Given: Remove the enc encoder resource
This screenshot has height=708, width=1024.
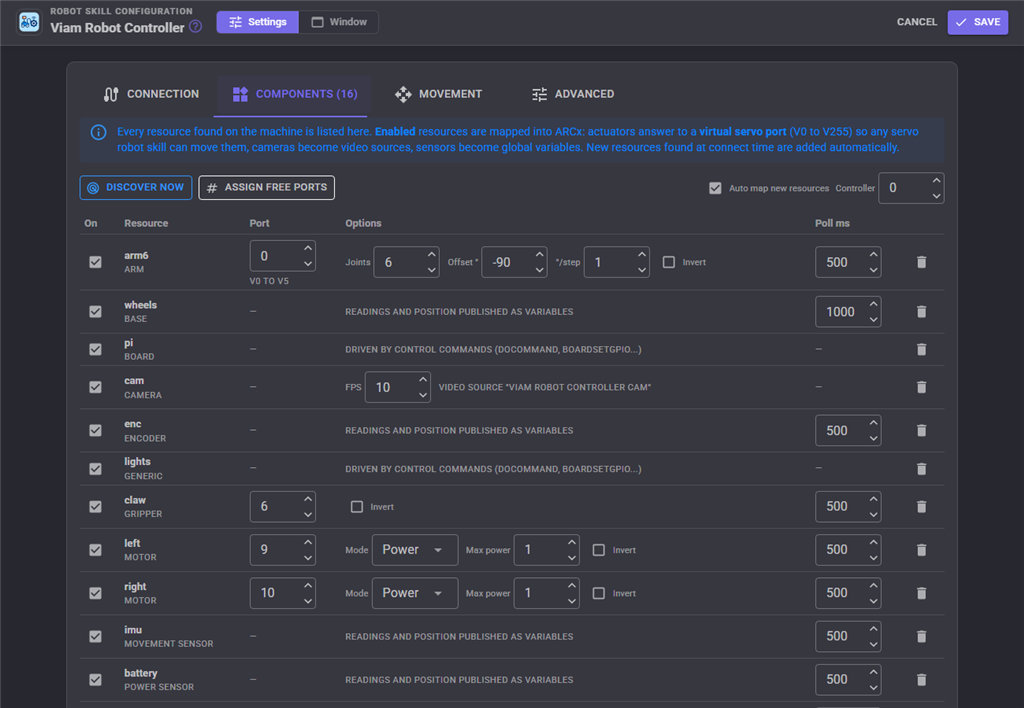Looking at the screenshot, I should [x=921, y=430].
